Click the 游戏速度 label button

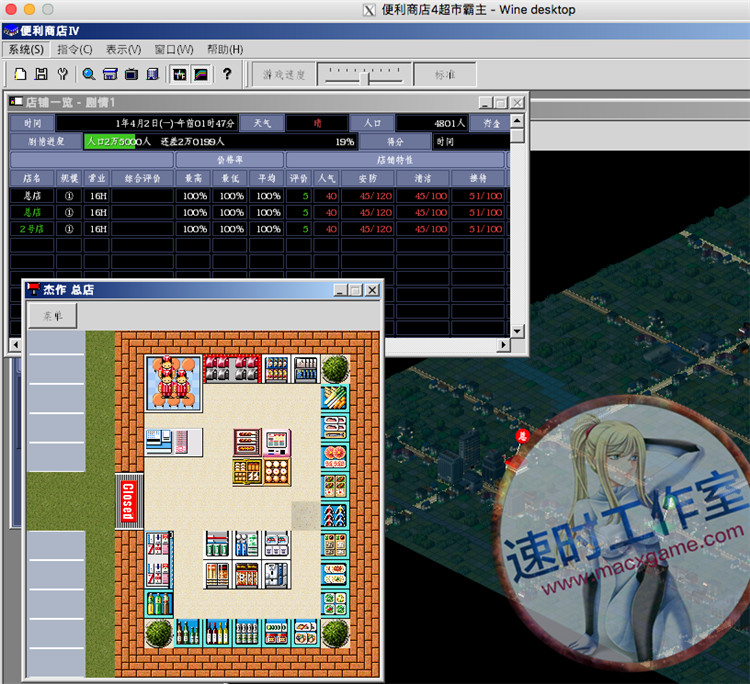click(x=284, y=75)
